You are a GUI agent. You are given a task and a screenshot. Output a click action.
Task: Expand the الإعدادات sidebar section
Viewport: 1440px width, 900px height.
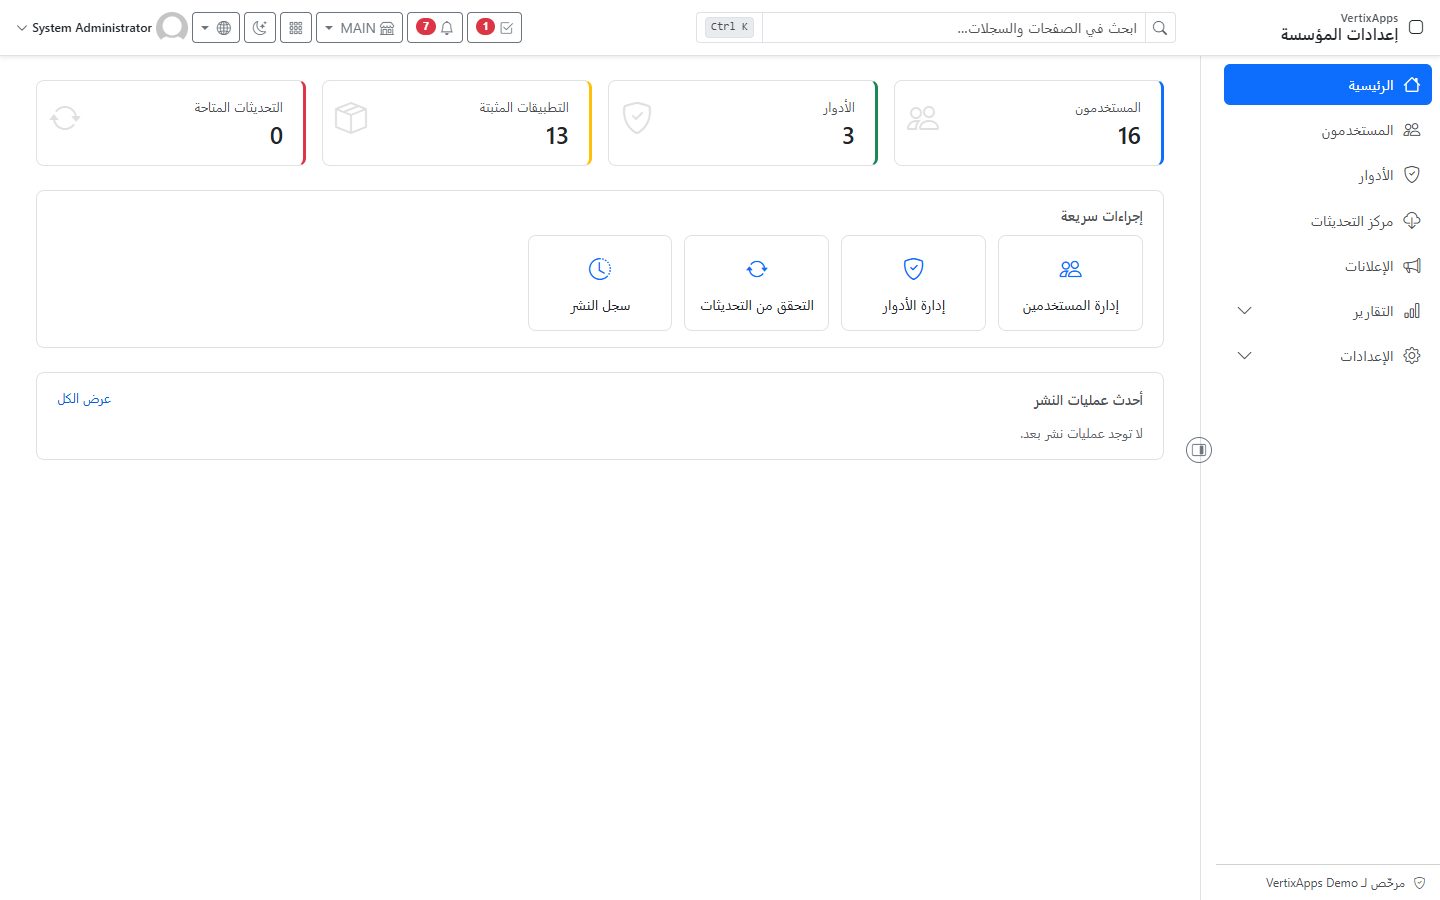1328,356
